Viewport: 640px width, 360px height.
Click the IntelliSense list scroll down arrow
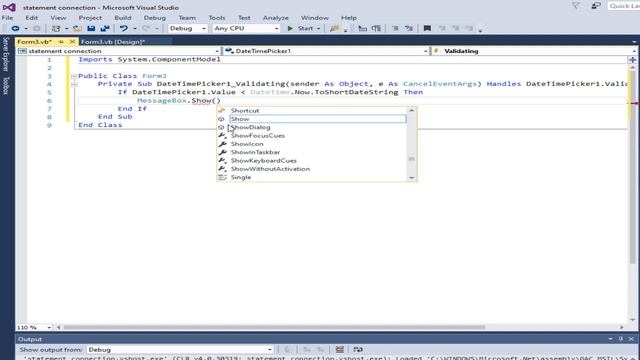pyautogui.click(x=411, y=178)
